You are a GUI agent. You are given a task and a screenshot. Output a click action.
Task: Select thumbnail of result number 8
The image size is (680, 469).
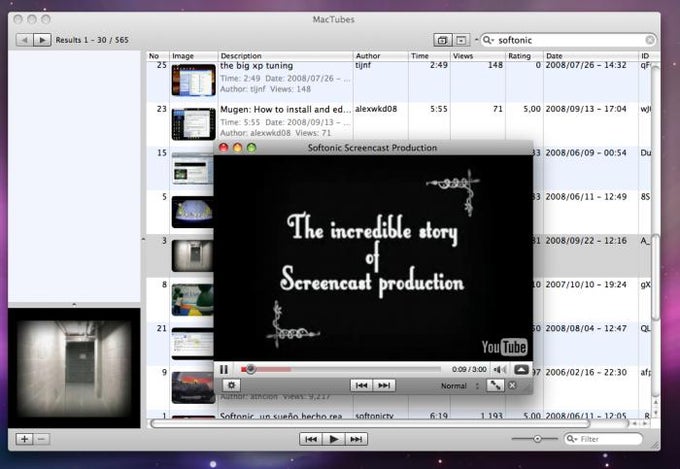193,300
